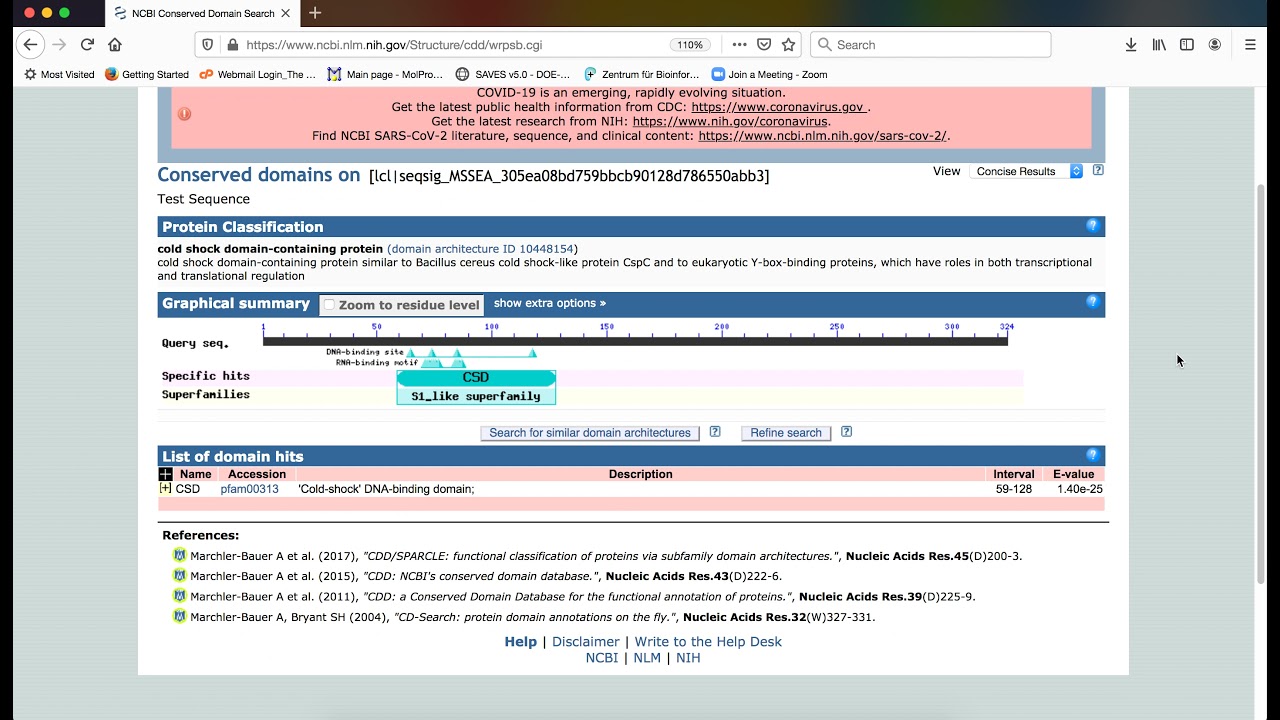
Task: Open domain architecture ID 10448154 link
Action: coord(482,249)
